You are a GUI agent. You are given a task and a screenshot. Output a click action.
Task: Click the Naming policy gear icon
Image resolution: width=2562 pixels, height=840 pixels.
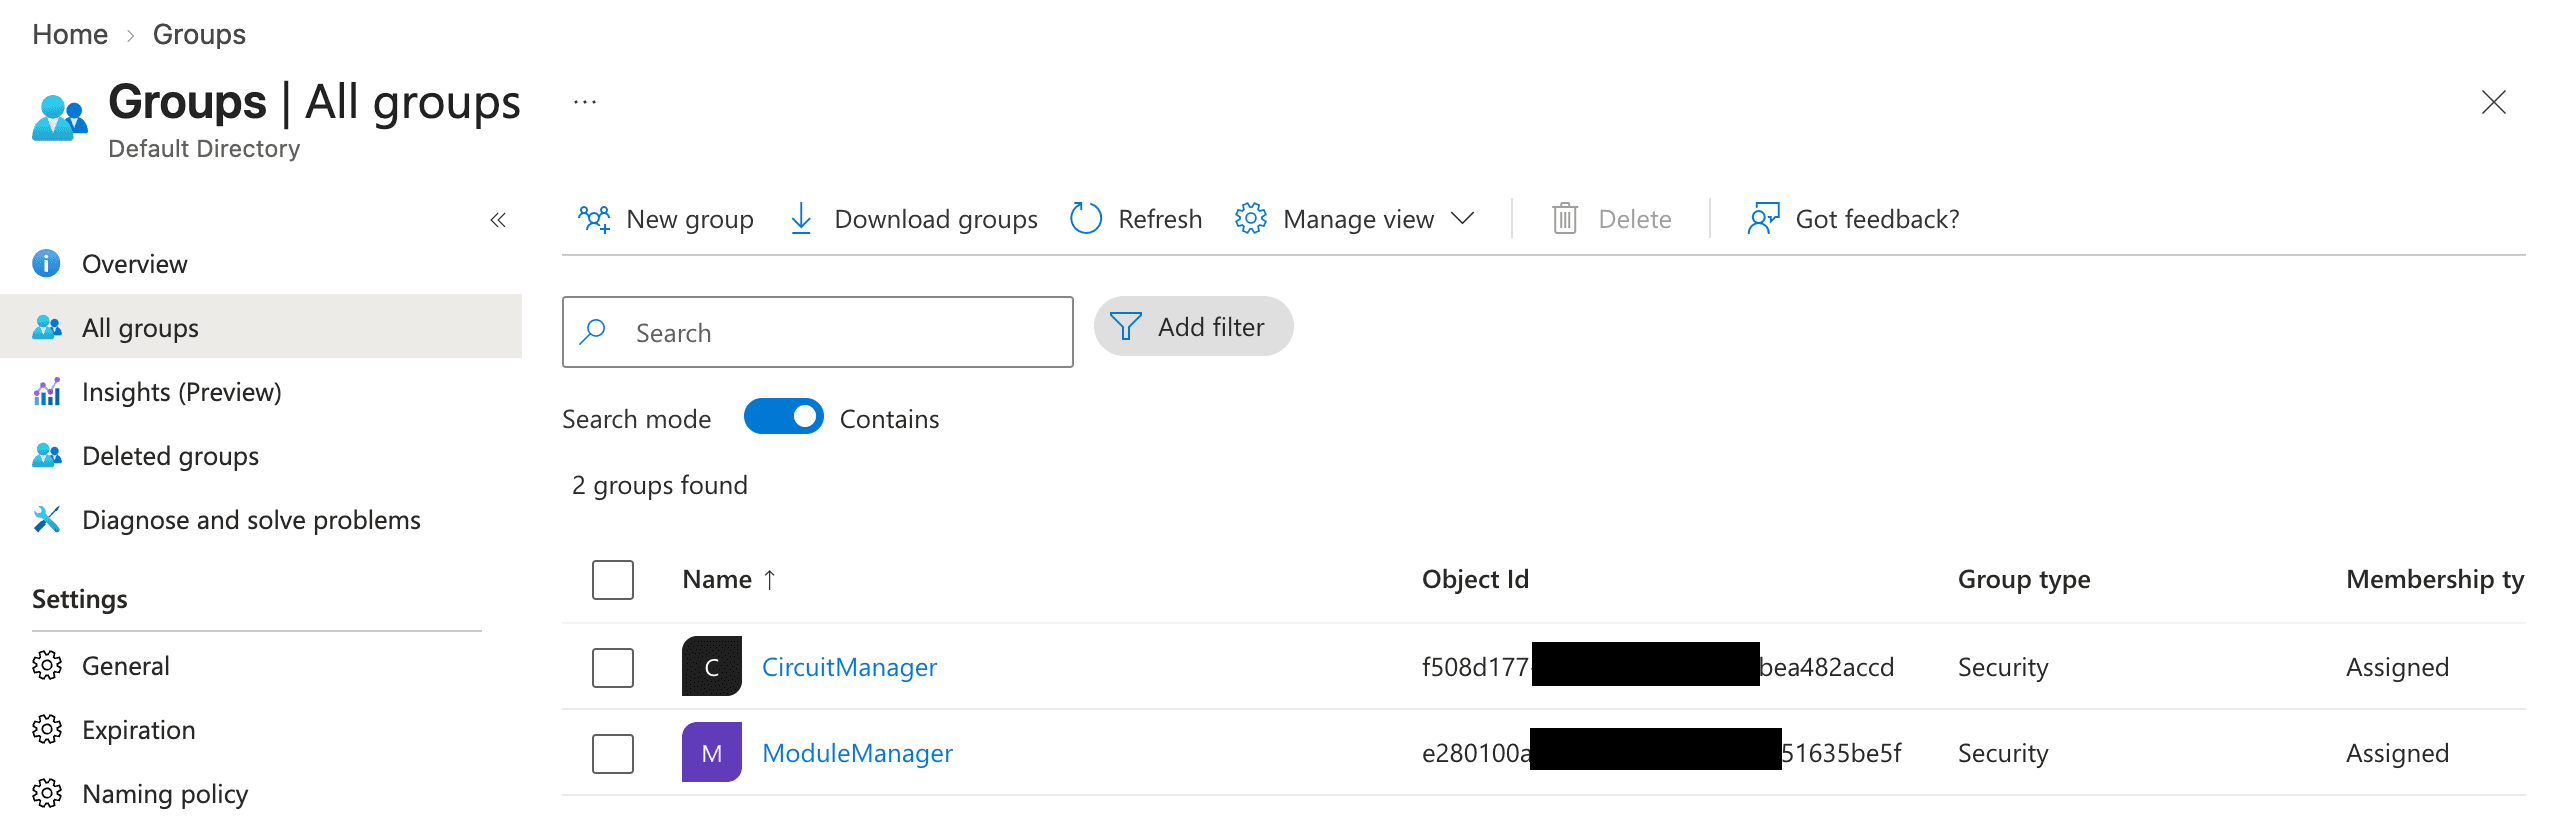(x=46, y=793)
